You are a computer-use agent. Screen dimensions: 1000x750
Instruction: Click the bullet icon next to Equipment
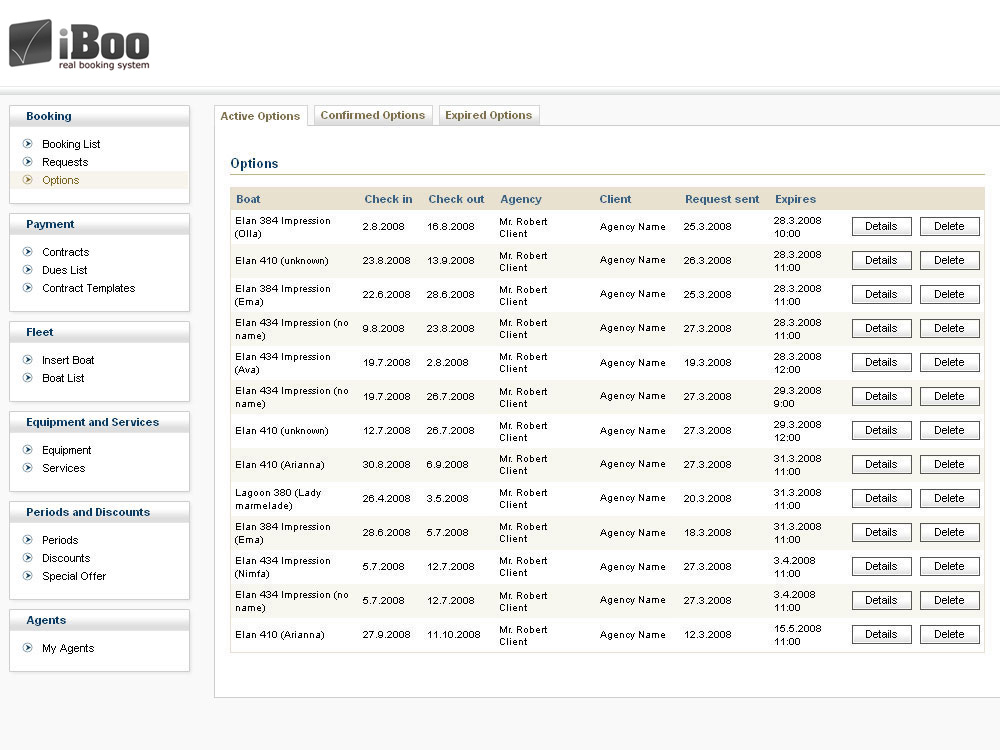[x=28, y=450]
